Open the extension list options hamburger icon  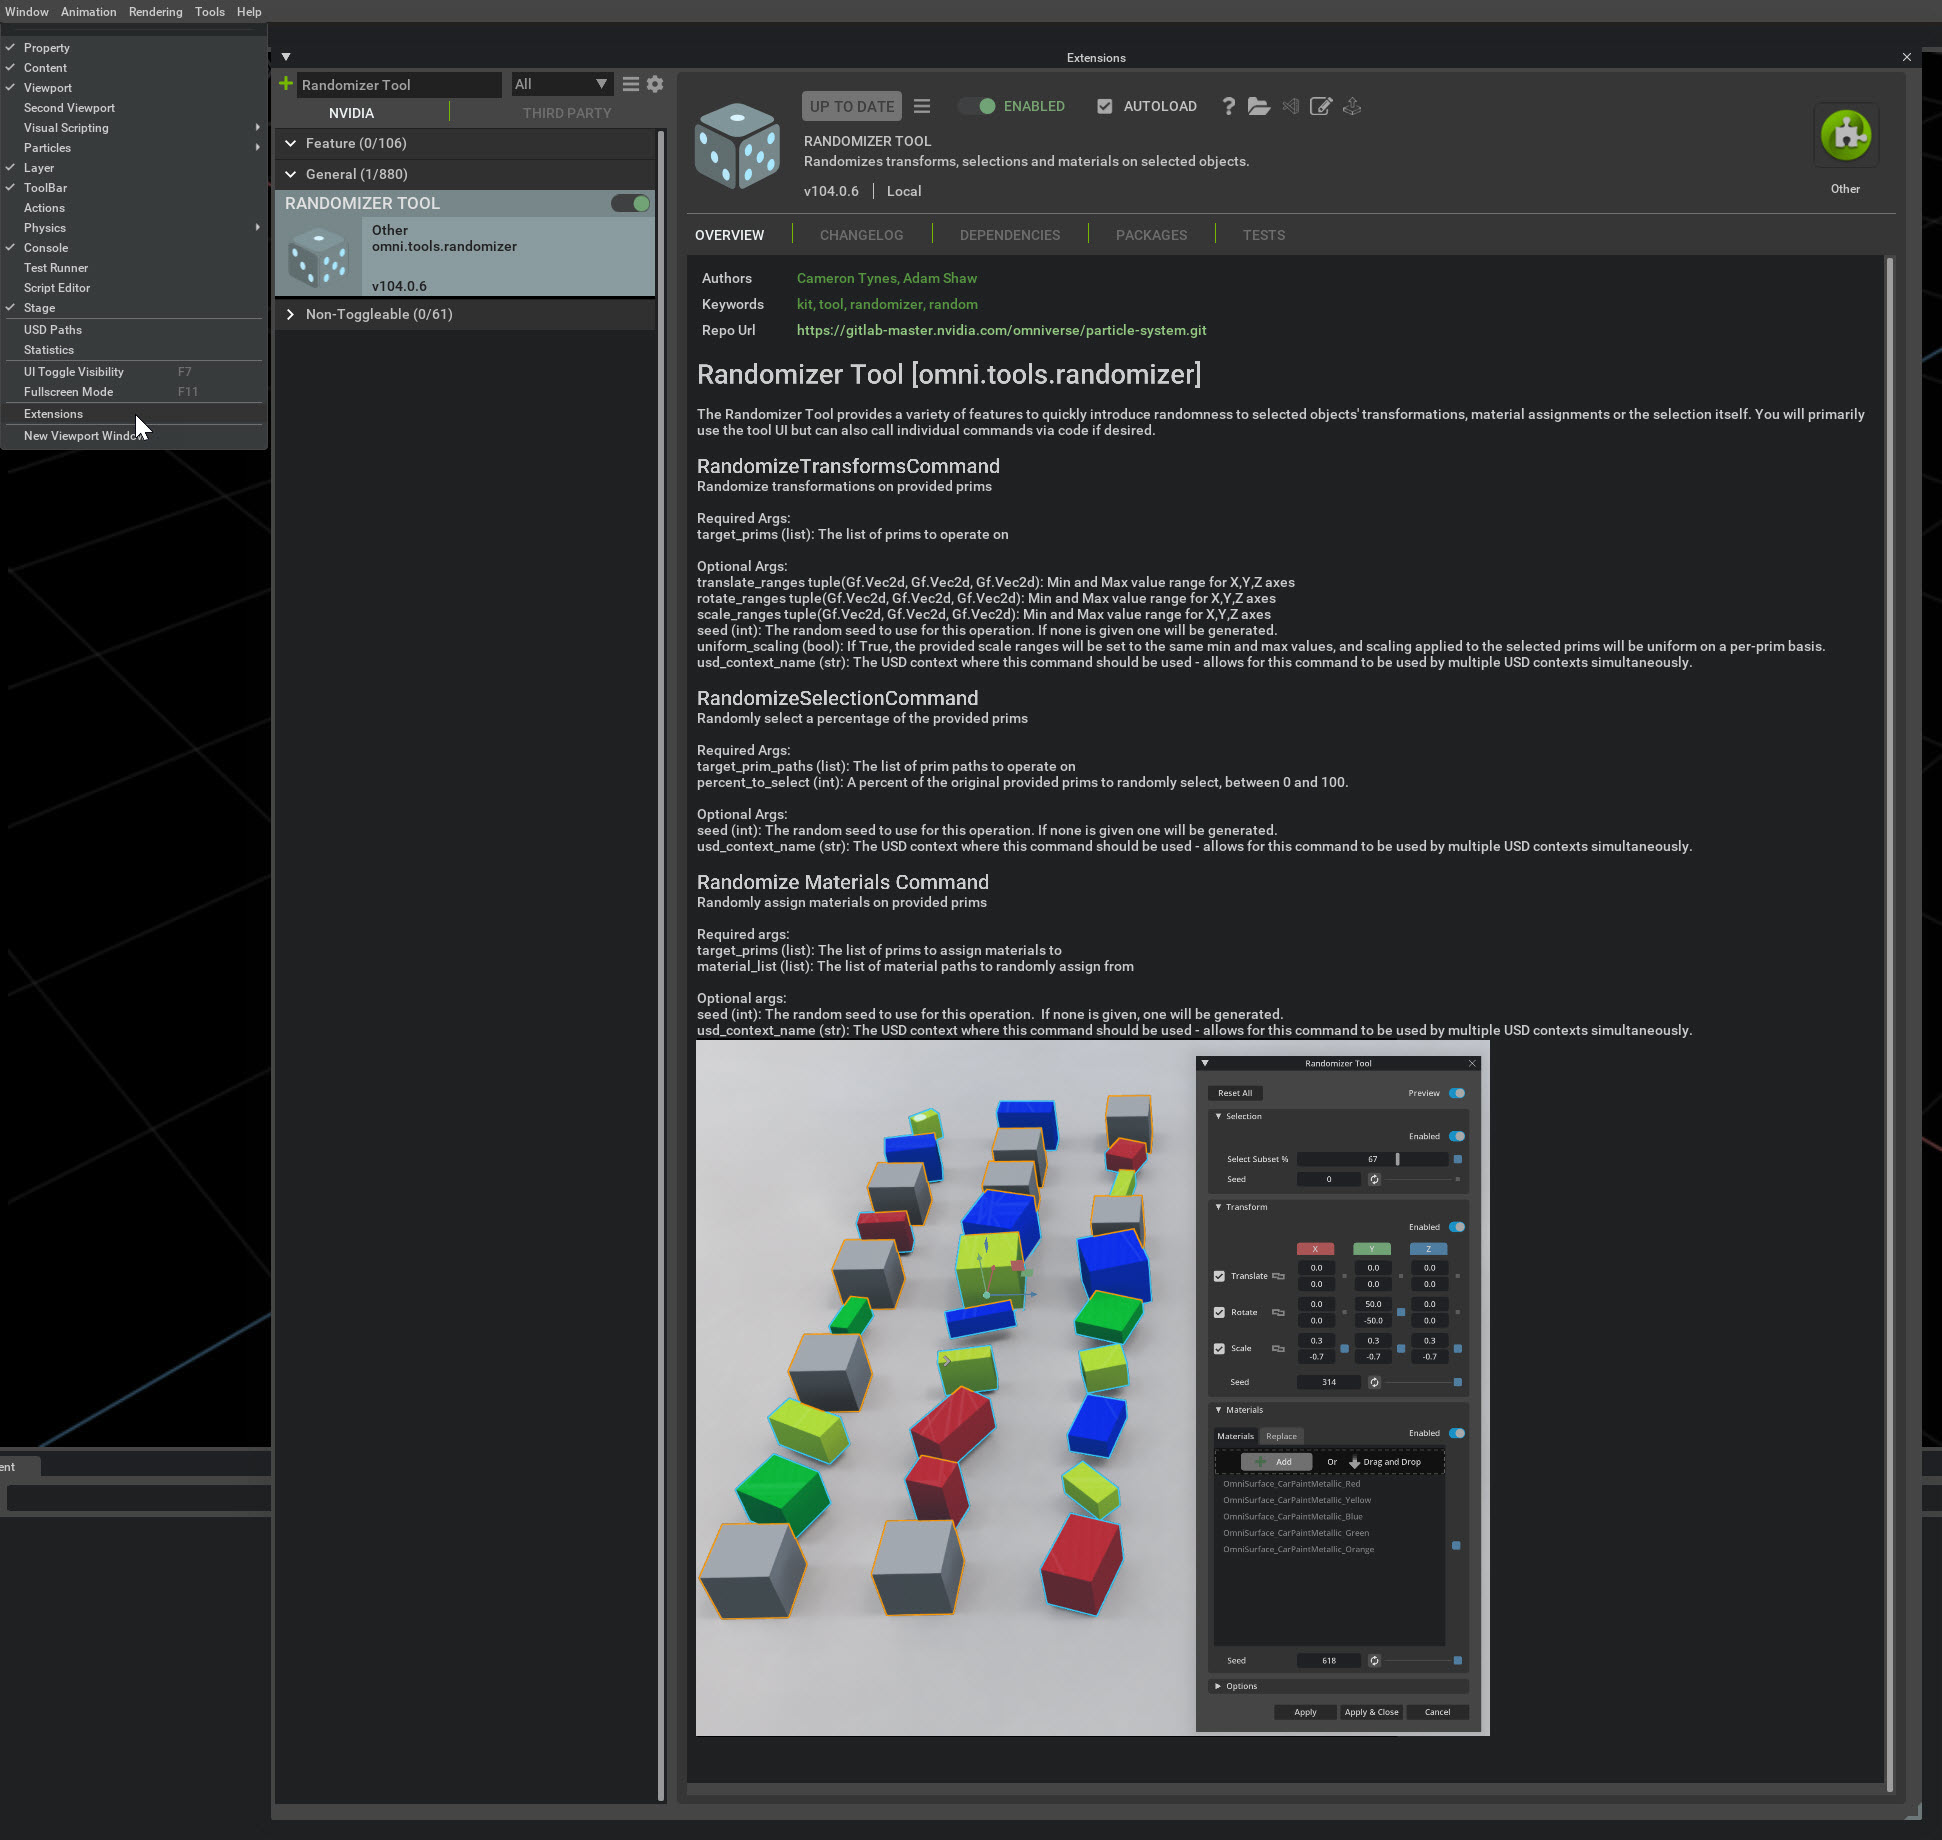(631, 84)
